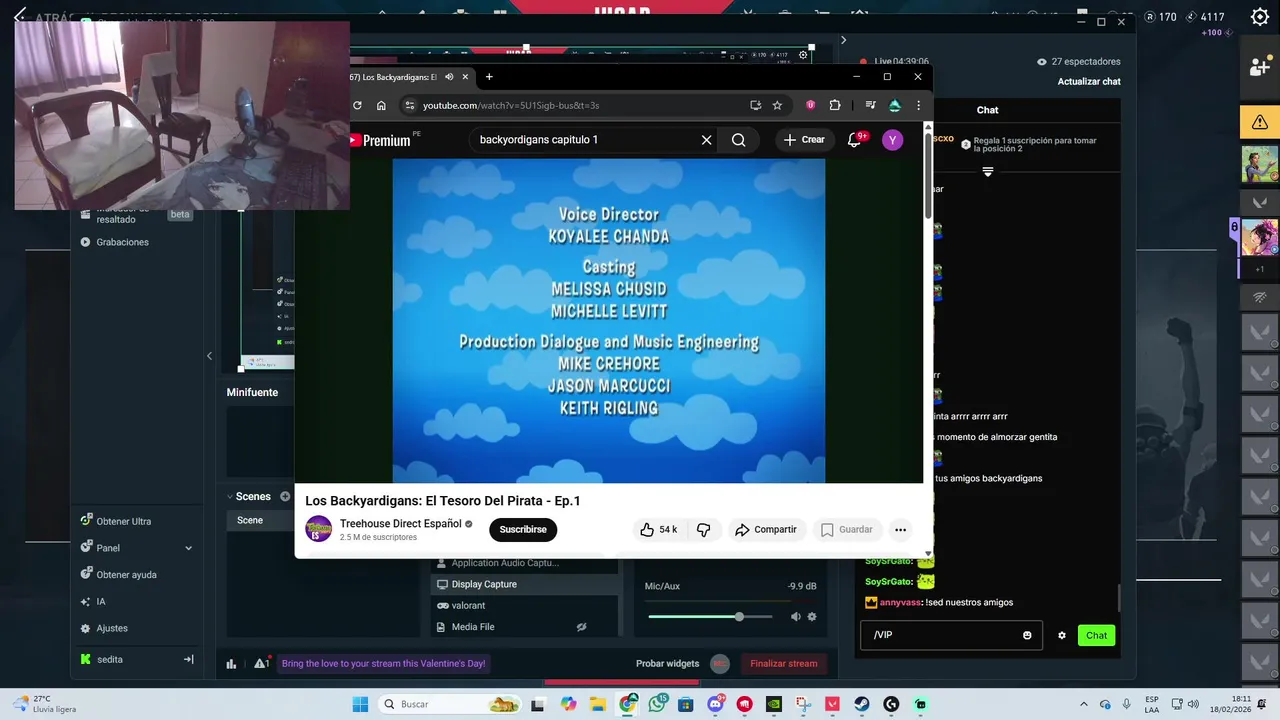
Task: Click Probar widgets button
Action: tap(667, 663)
